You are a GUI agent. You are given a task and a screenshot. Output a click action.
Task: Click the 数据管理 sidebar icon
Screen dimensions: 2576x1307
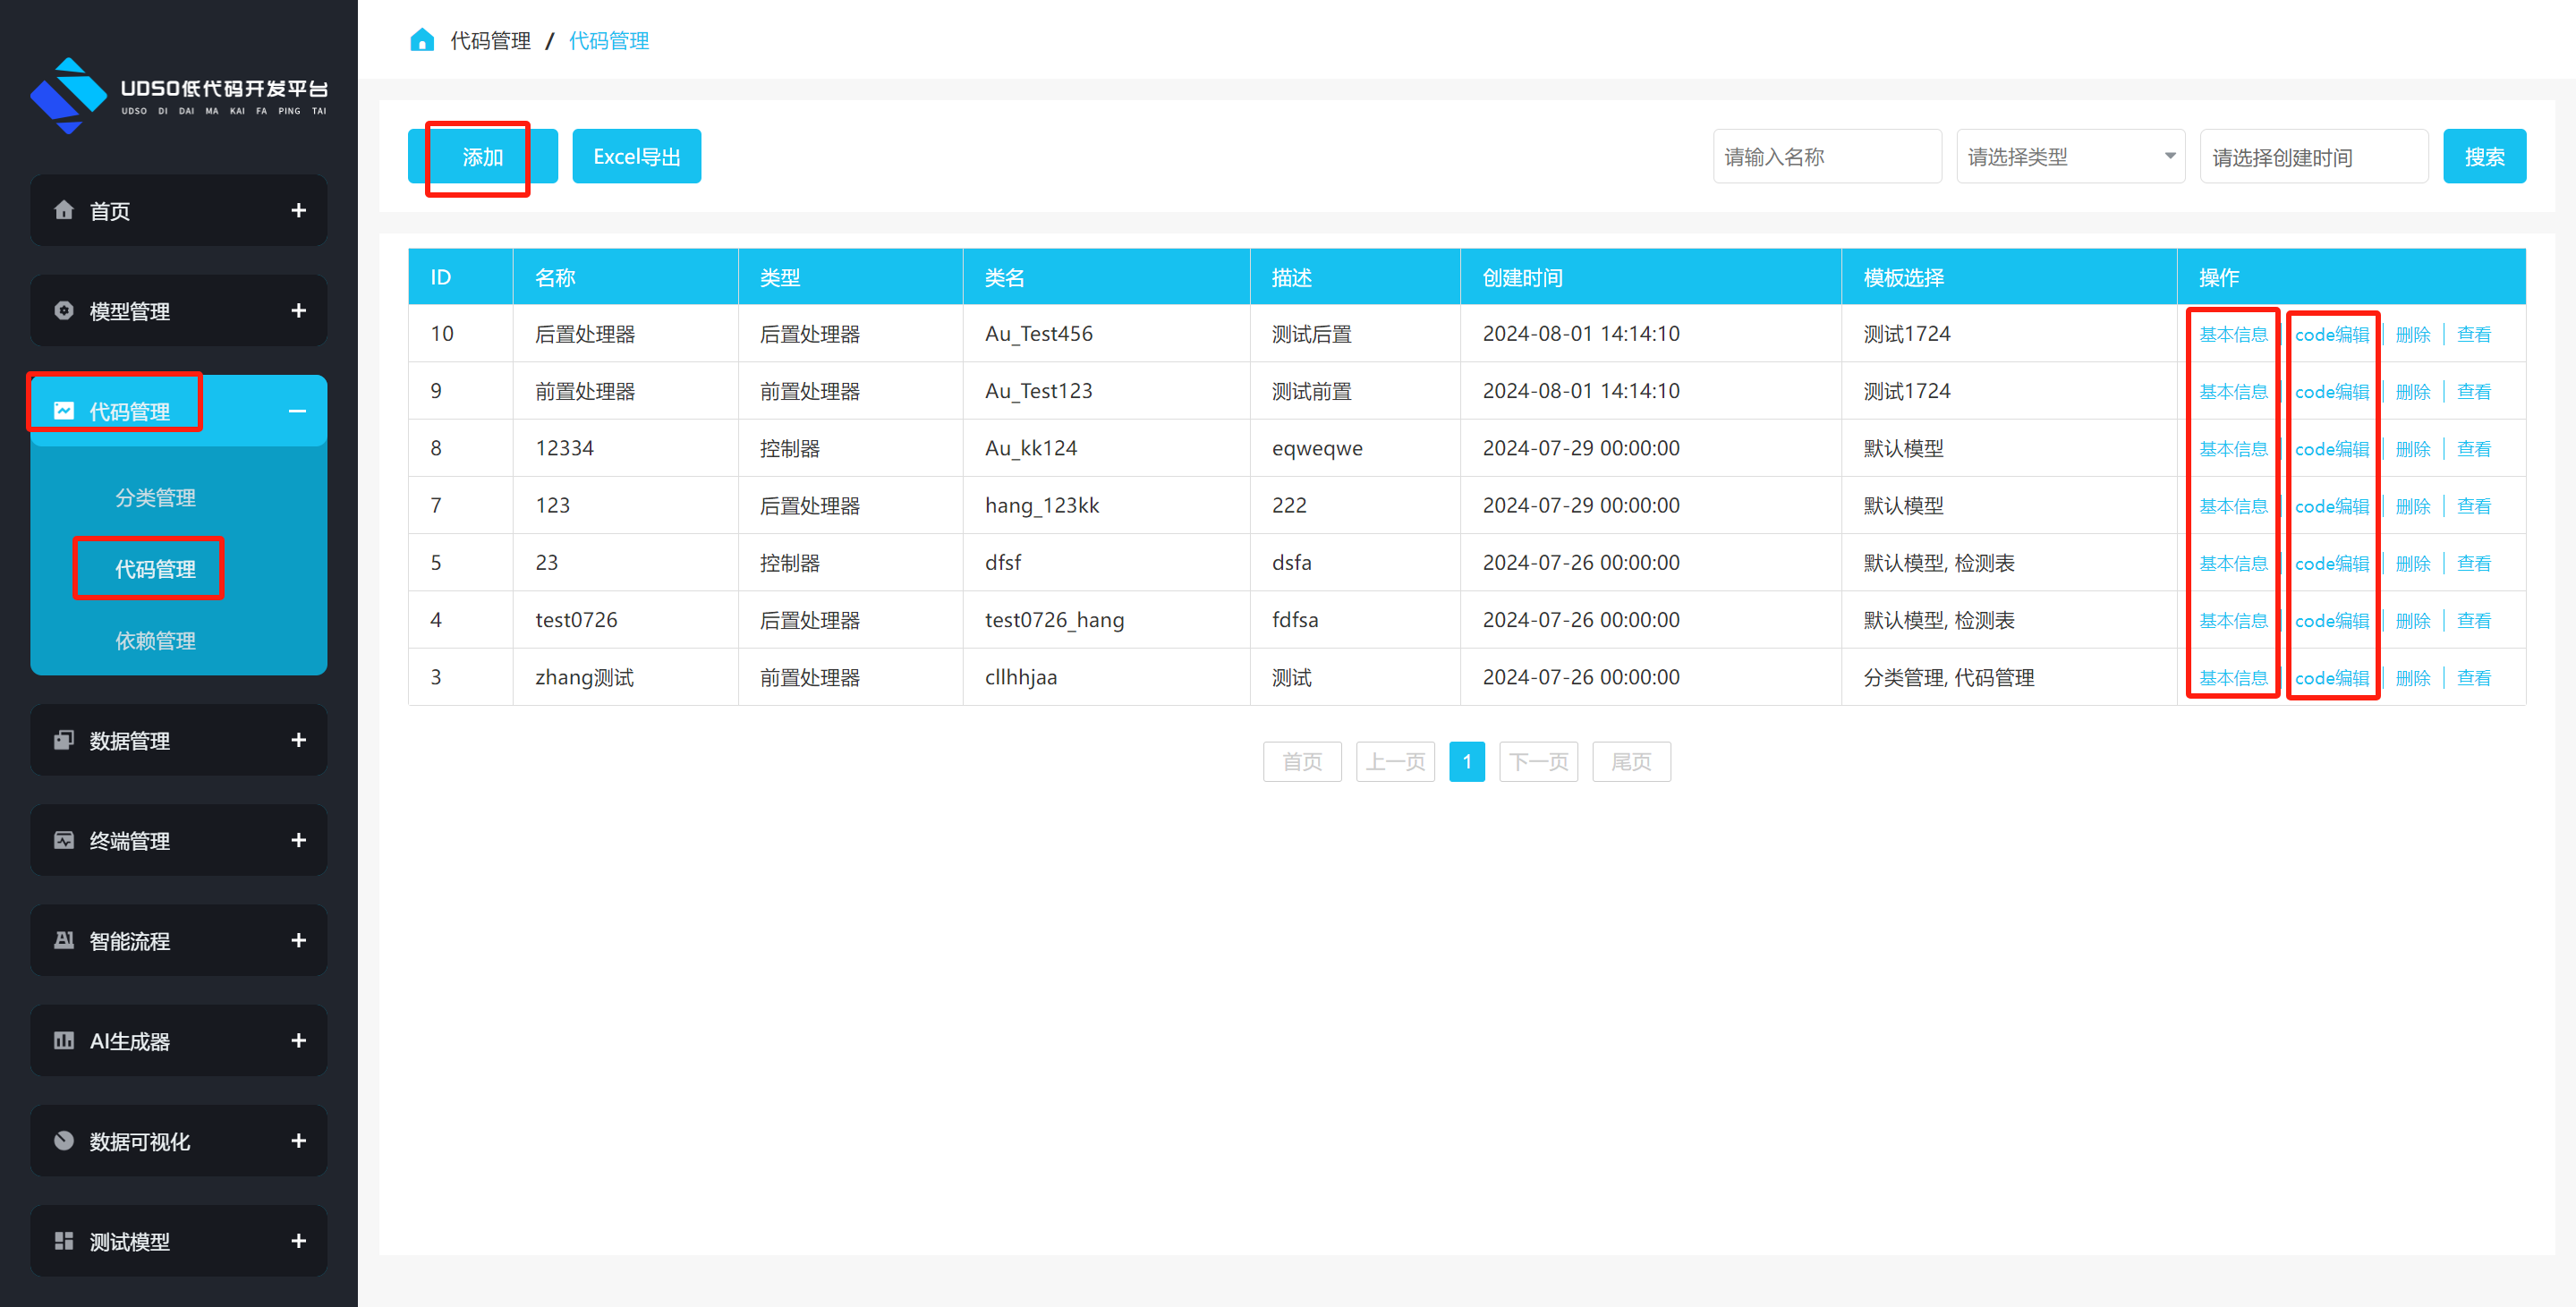coord(64,740)
